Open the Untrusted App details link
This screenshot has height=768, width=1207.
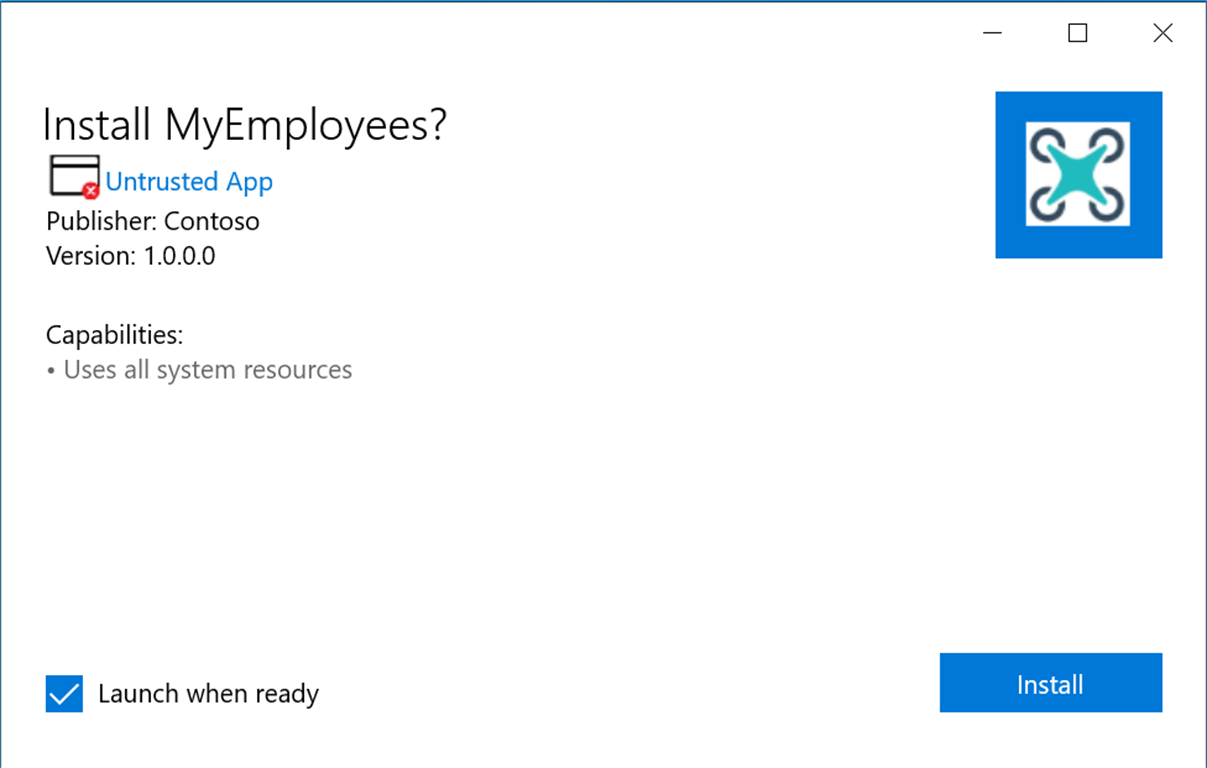(x=189, y=181)
